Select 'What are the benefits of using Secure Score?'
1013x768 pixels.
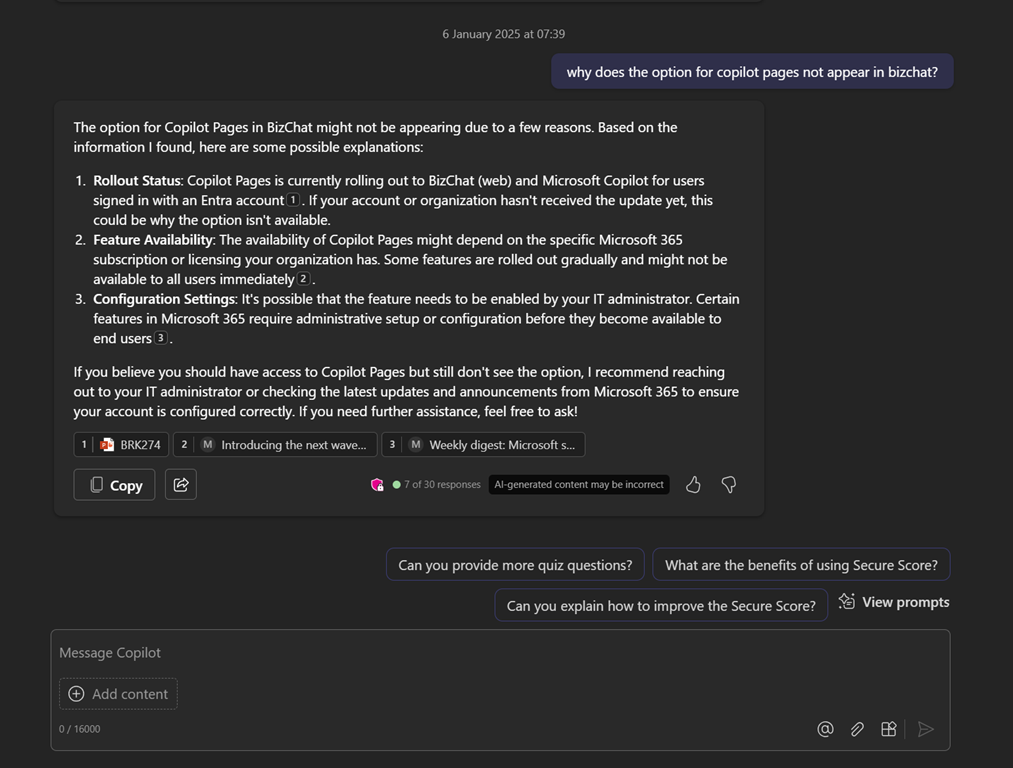point(801,565)
